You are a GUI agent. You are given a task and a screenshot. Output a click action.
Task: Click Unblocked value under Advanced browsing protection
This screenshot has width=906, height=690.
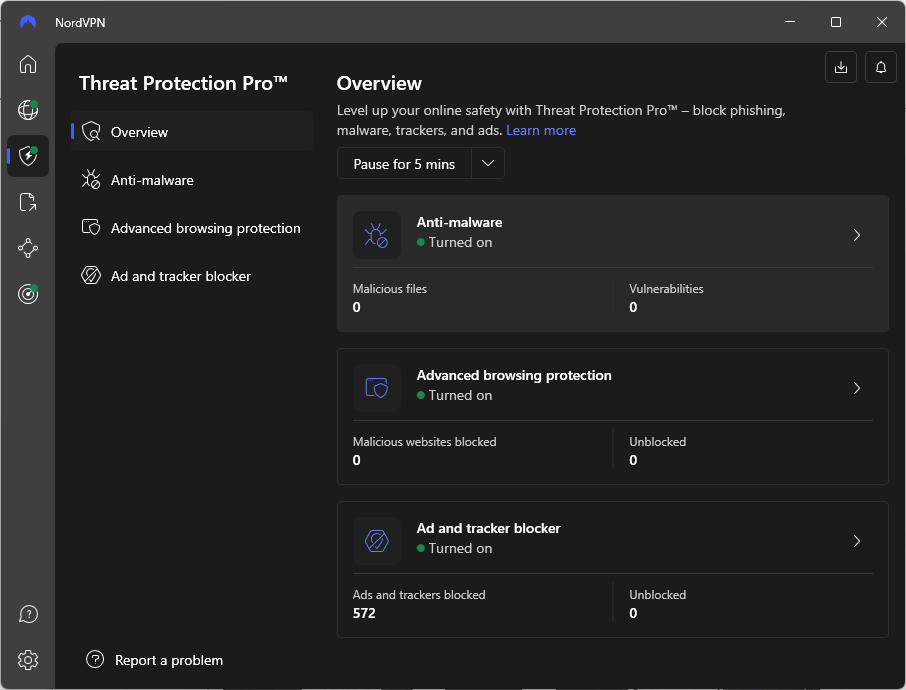(x=633, y=461)
